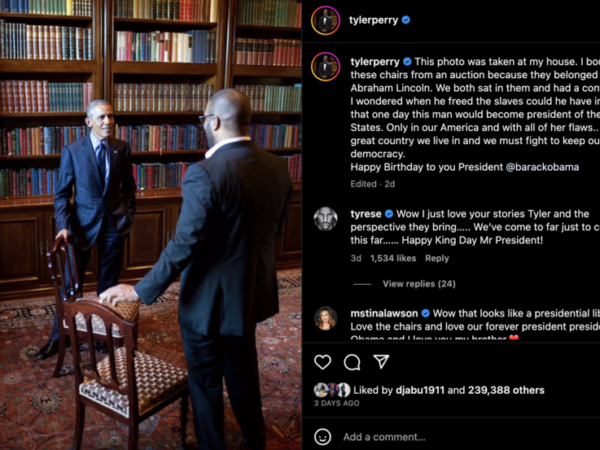Share the post with the paper plane icon

(x=381, y=361)
